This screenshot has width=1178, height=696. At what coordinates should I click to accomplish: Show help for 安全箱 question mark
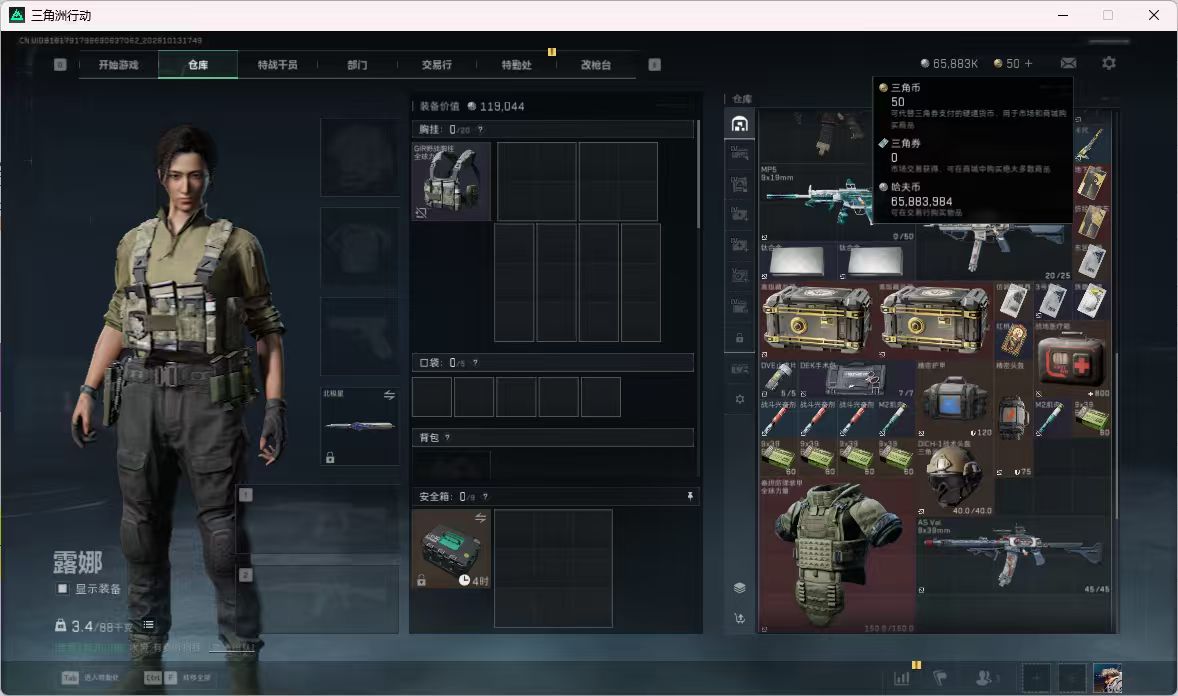[485, 497]
